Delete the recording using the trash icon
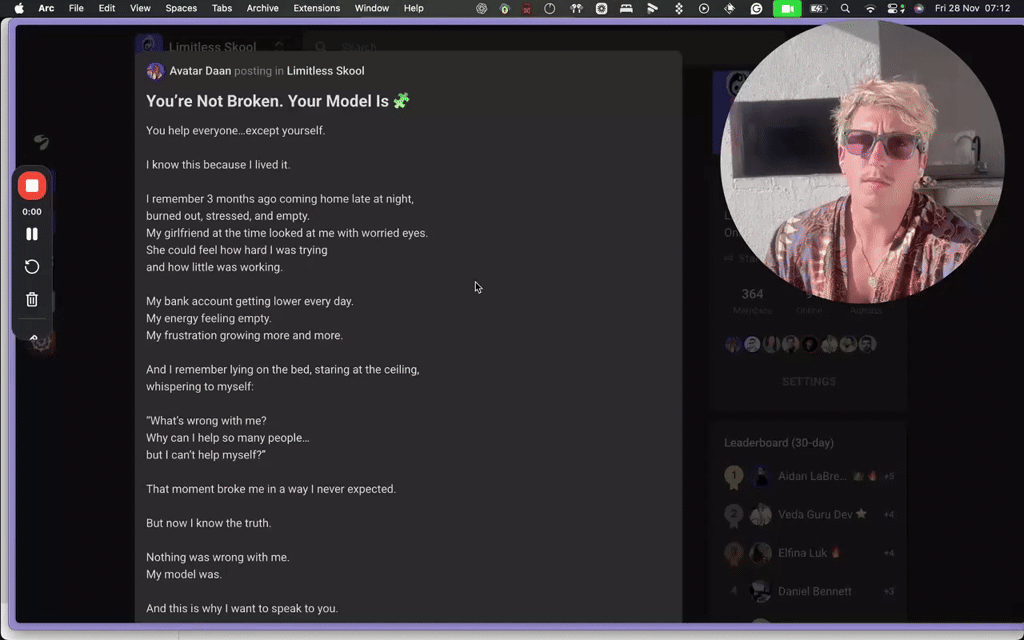This screenshot has width=1024, height=640. click(31, 299)
